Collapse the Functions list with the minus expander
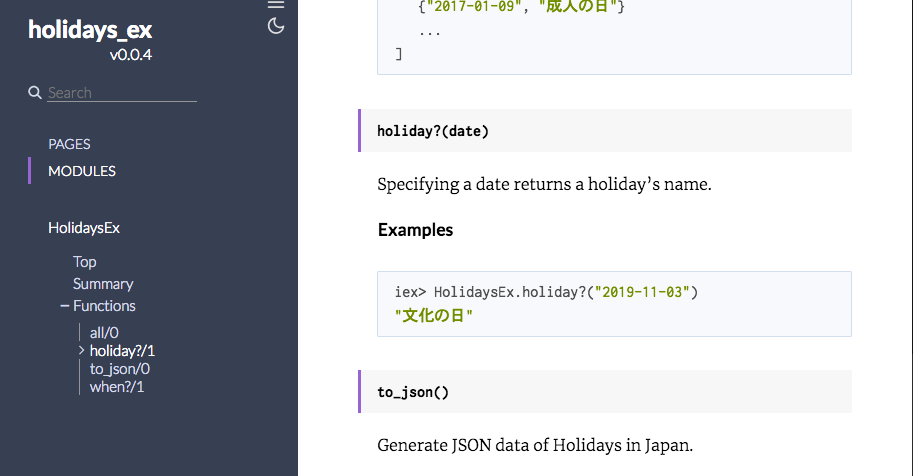The image size is (913, 476). [65, 306]
